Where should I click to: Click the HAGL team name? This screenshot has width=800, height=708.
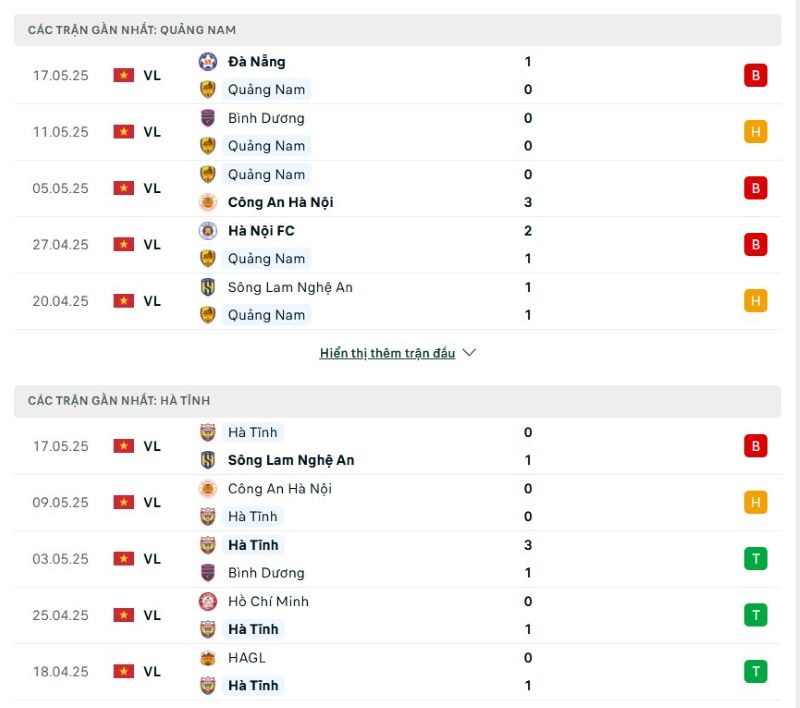tap(247, 658)
